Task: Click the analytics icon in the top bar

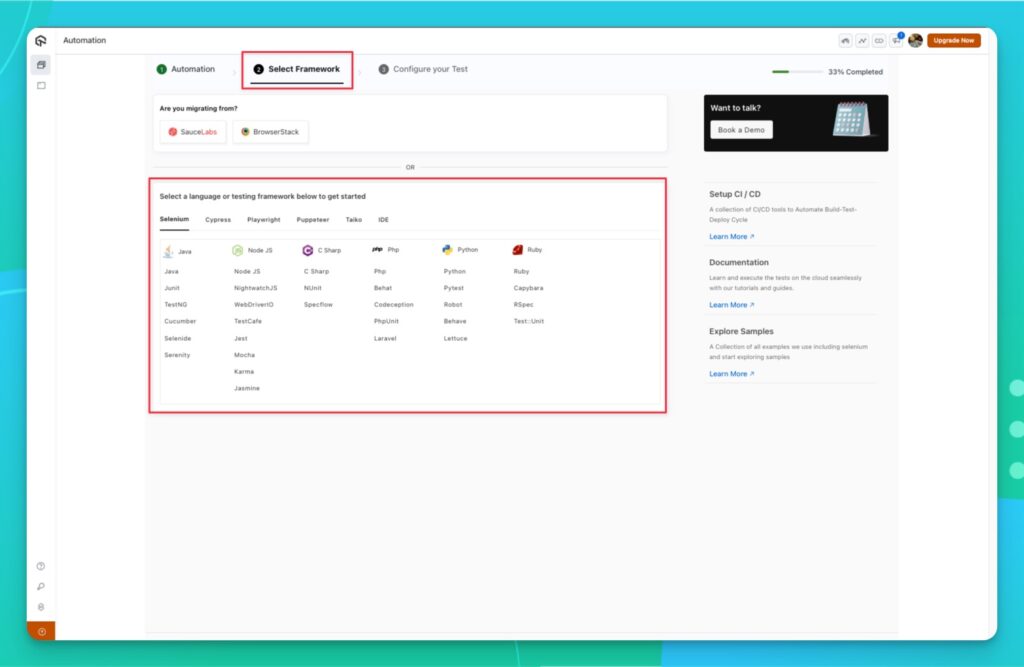Action: point(862,40)
